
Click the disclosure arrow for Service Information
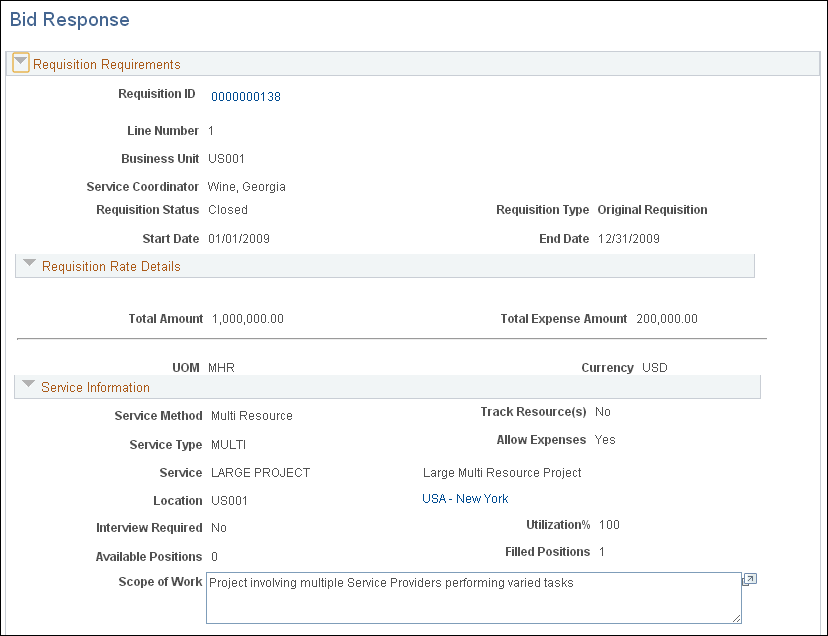[28, 383]
